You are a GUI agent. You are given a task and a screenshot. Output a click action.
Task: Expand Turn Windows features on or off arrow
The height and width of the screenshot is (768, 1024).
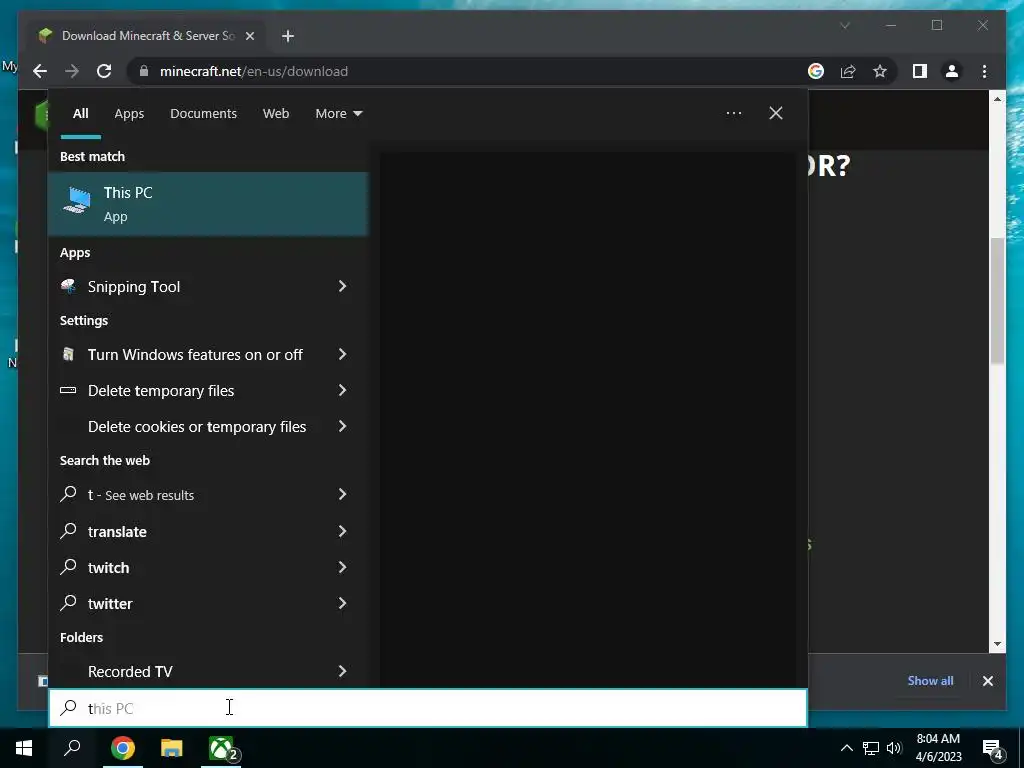pos(342,354)
